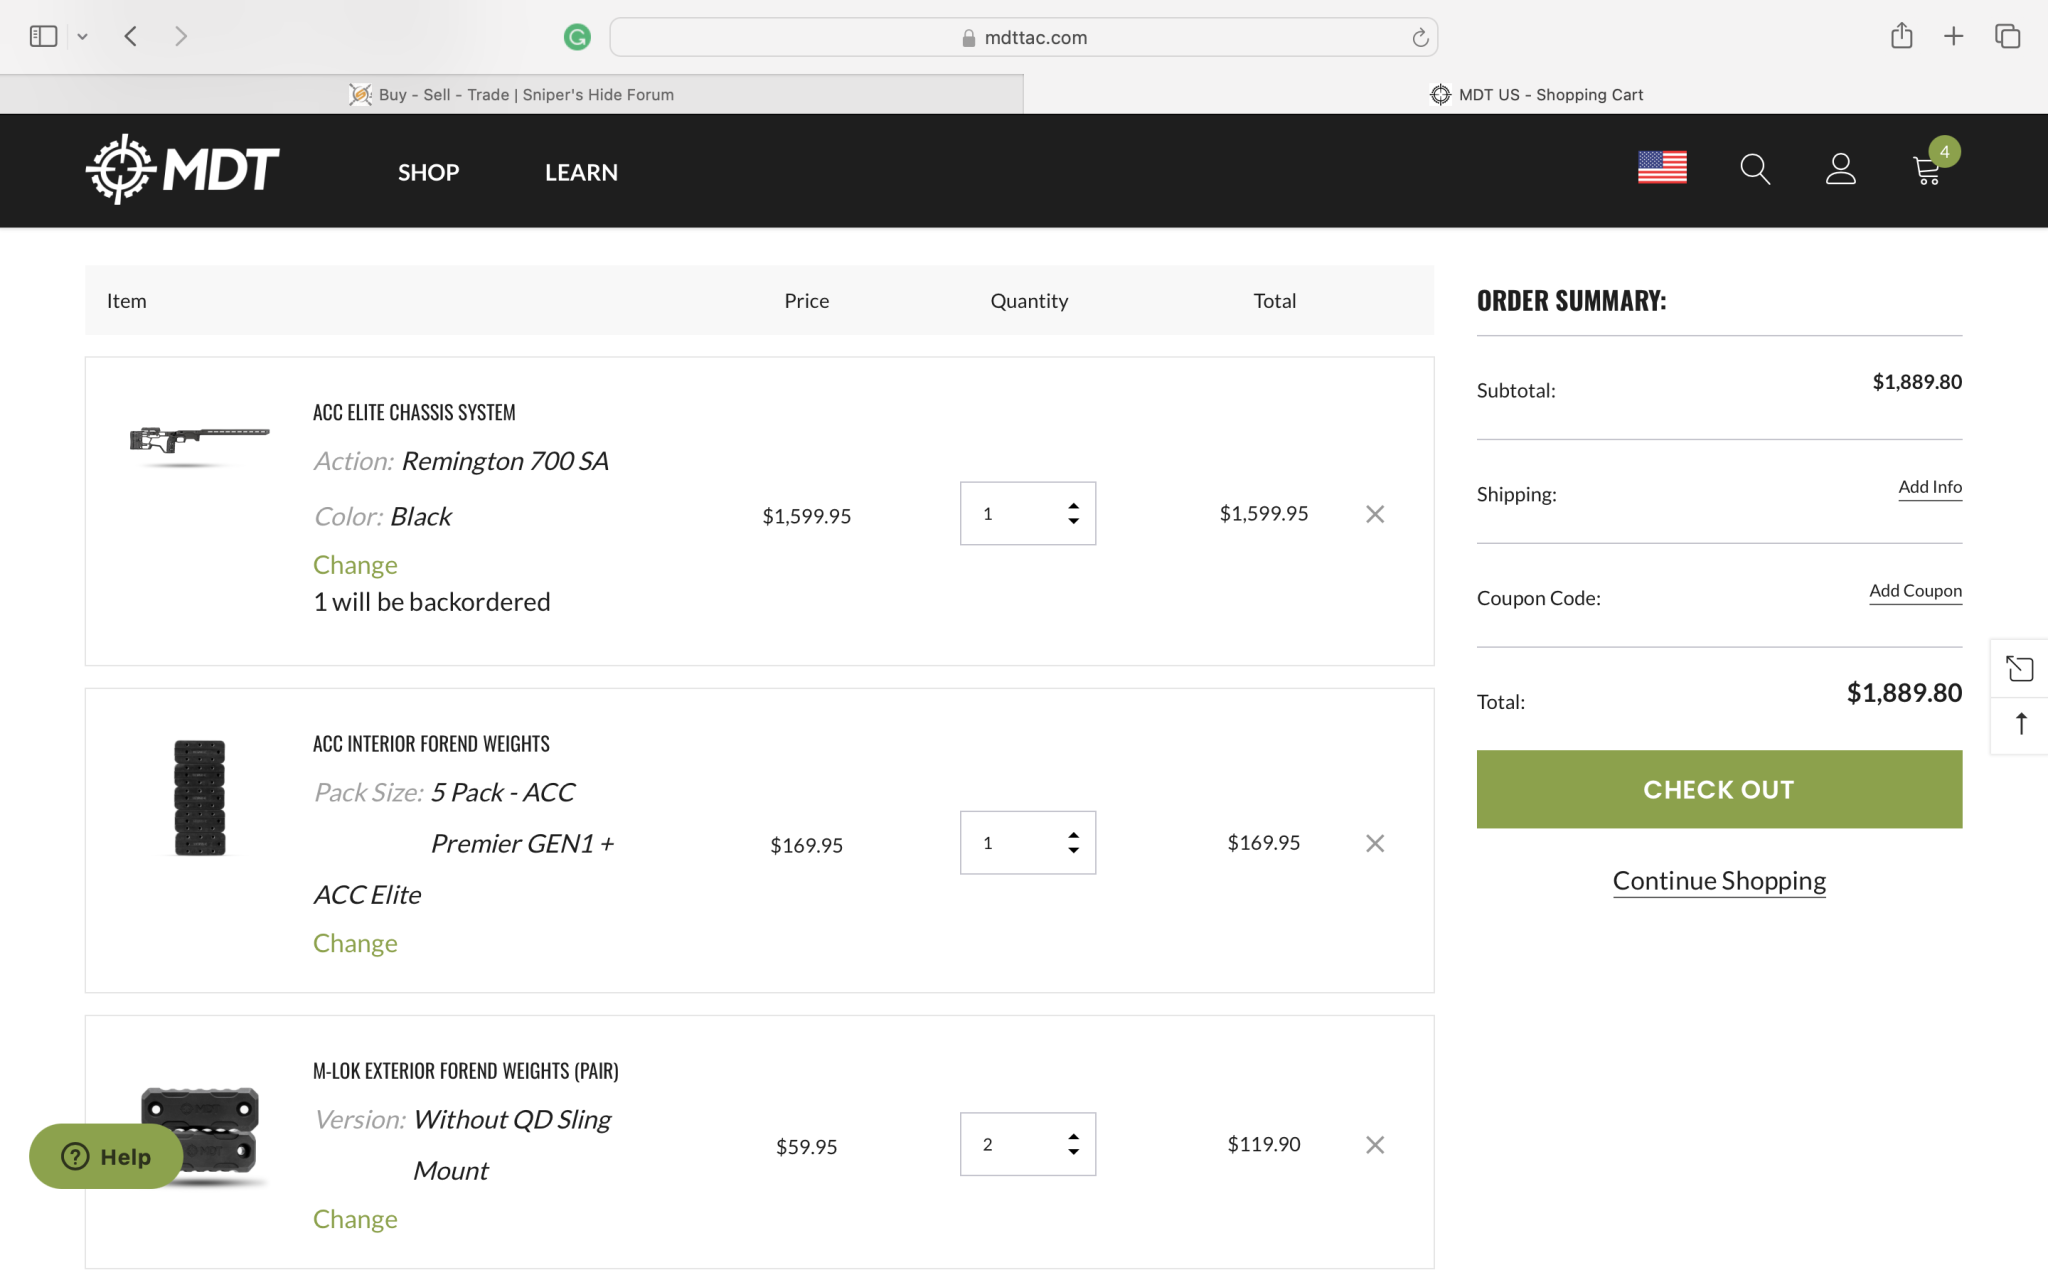This screenshot has height=1280, width=2048.
Task: Select the MDT US Shopping Cart tab
Action: click(1536, 94)
